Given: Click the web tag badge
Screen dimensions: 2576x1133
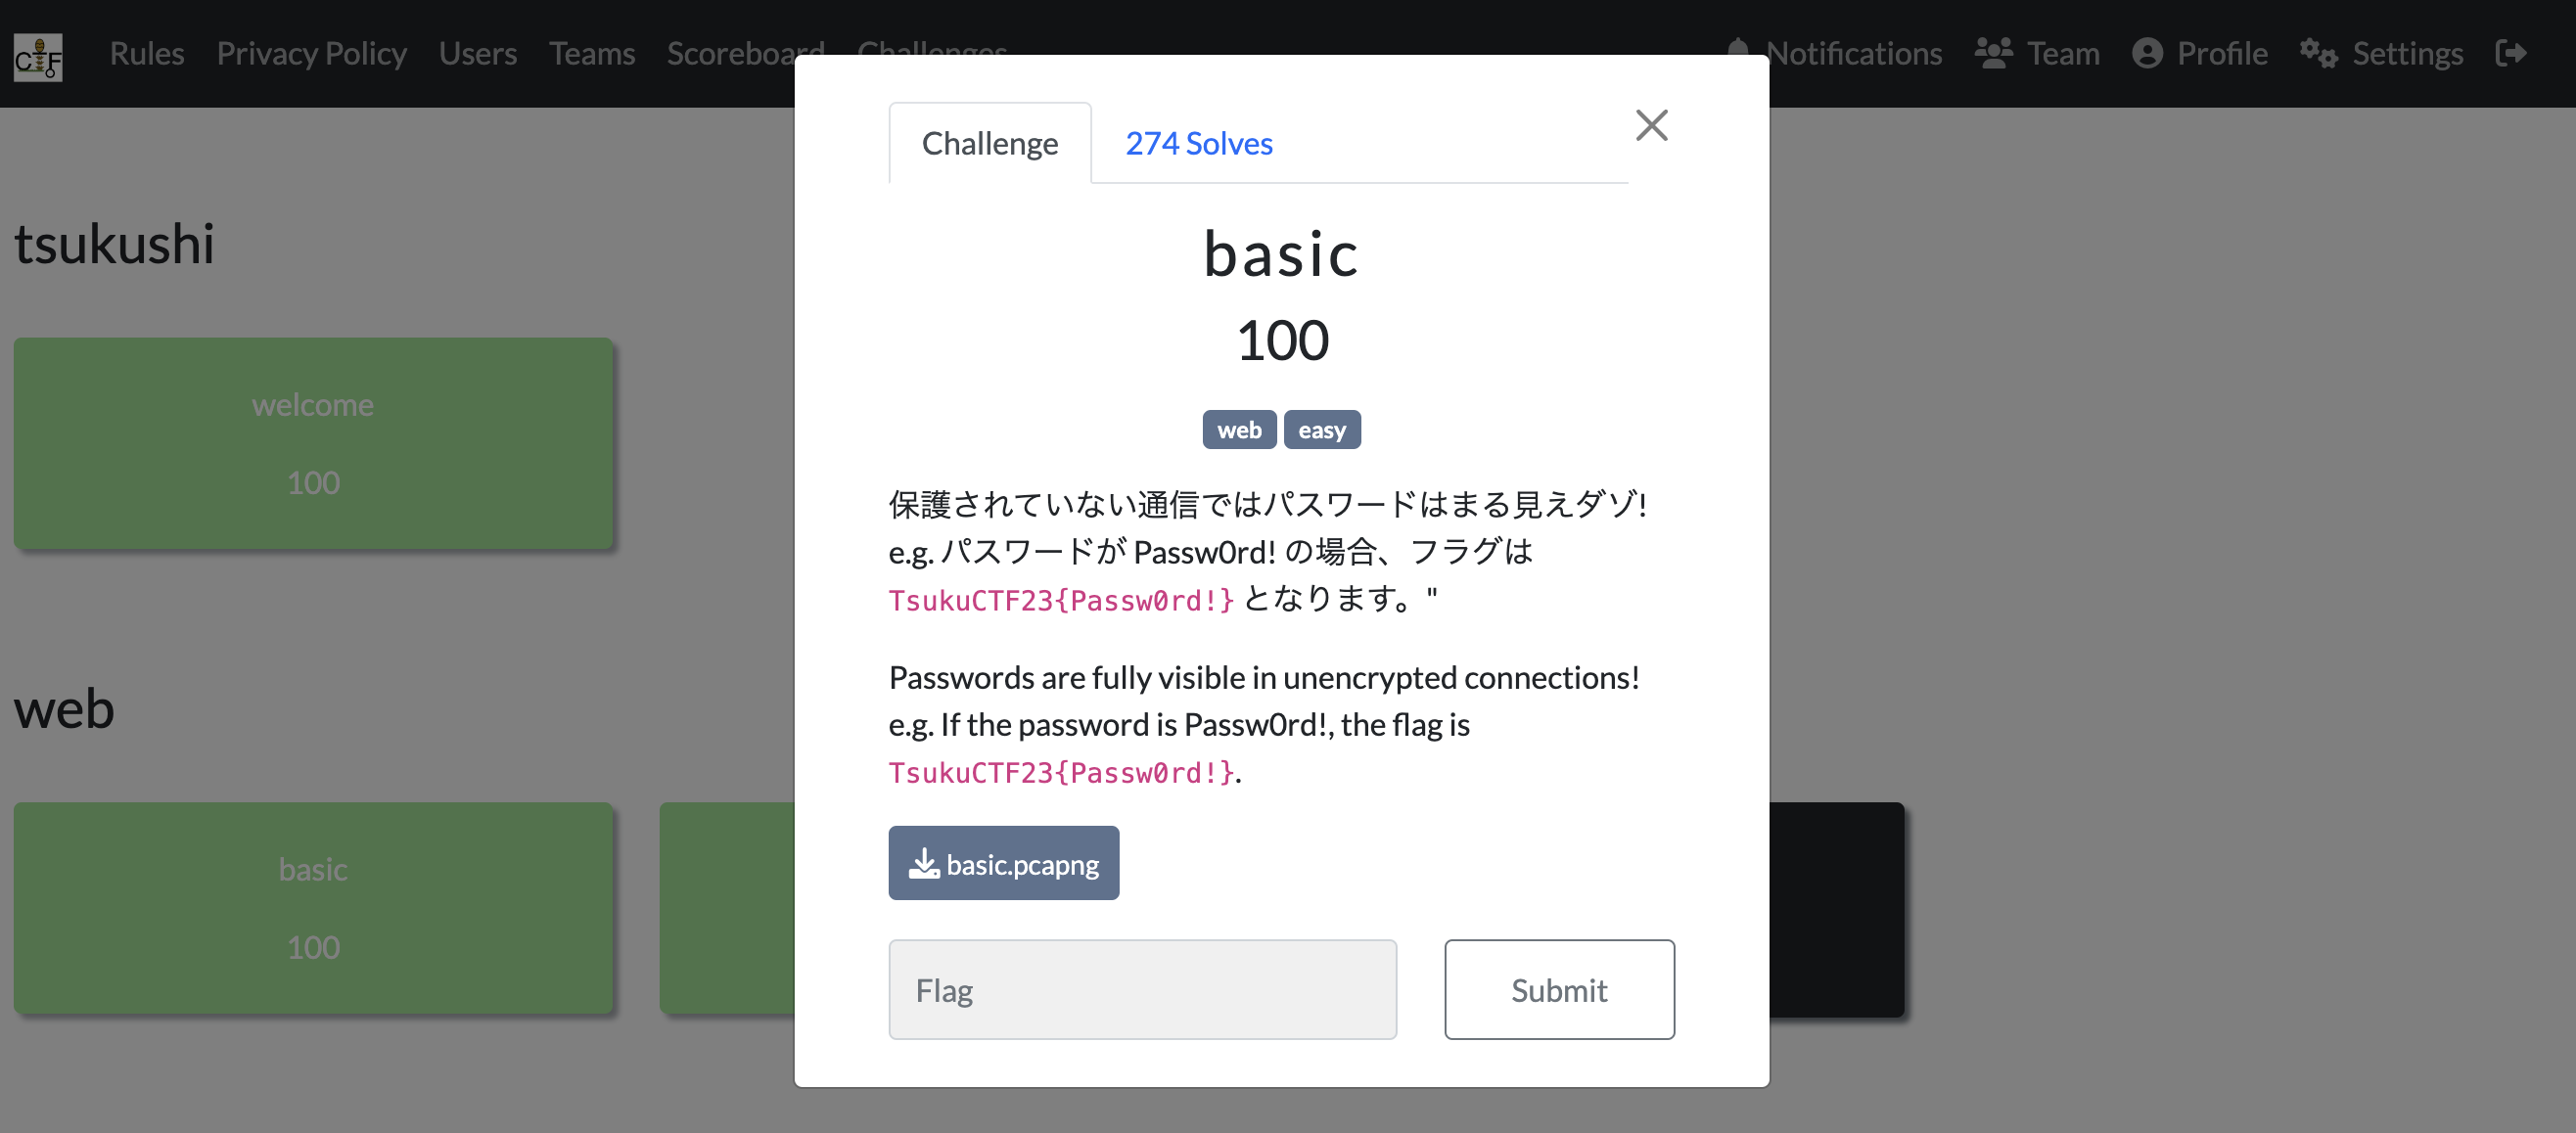Looking at the screenshot, I should tap(1239, 430).
